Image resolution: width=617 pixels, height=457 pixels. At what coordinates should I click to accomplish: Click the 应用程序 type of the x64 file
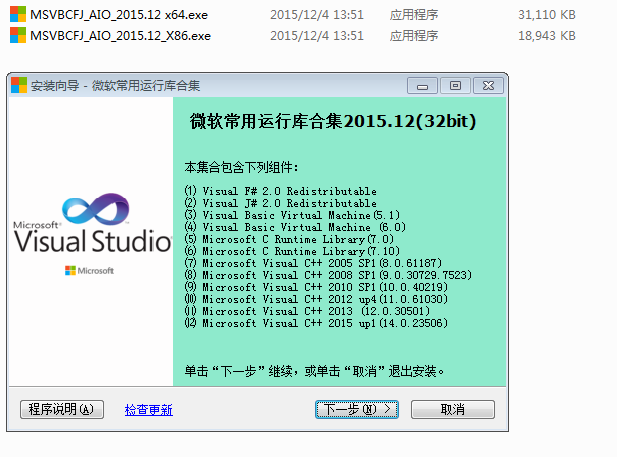tap(414, 15)
